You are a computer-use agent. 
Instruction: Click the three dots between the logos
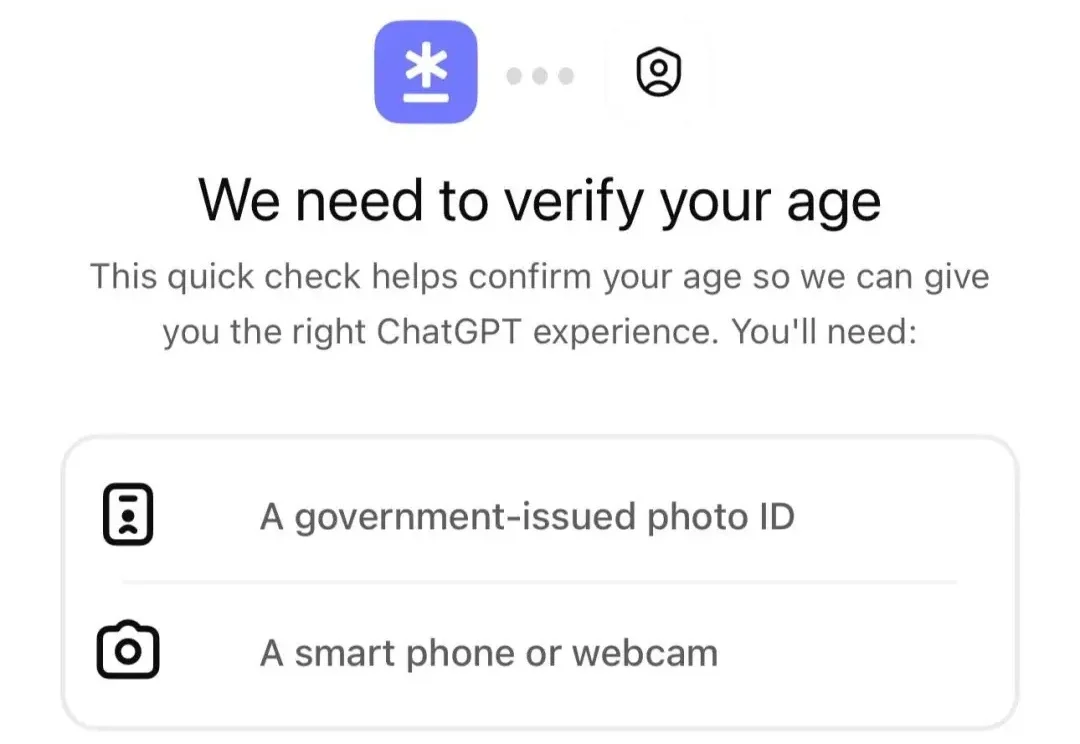(x=540, y=75)
